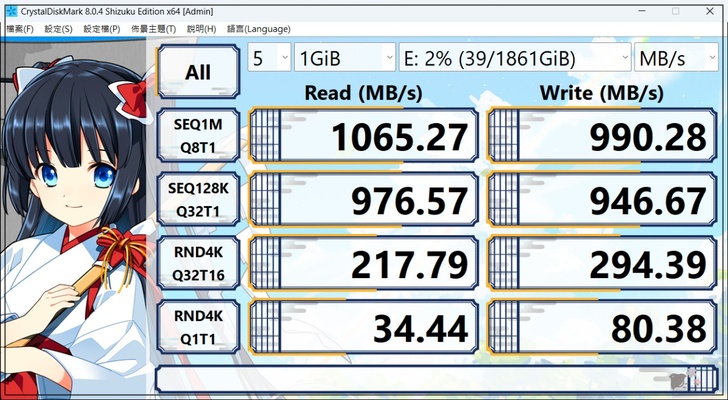Start the SEQ128K Q32T1 test
The height and width of the screenshot is (400, 728).
coord(198,200)
